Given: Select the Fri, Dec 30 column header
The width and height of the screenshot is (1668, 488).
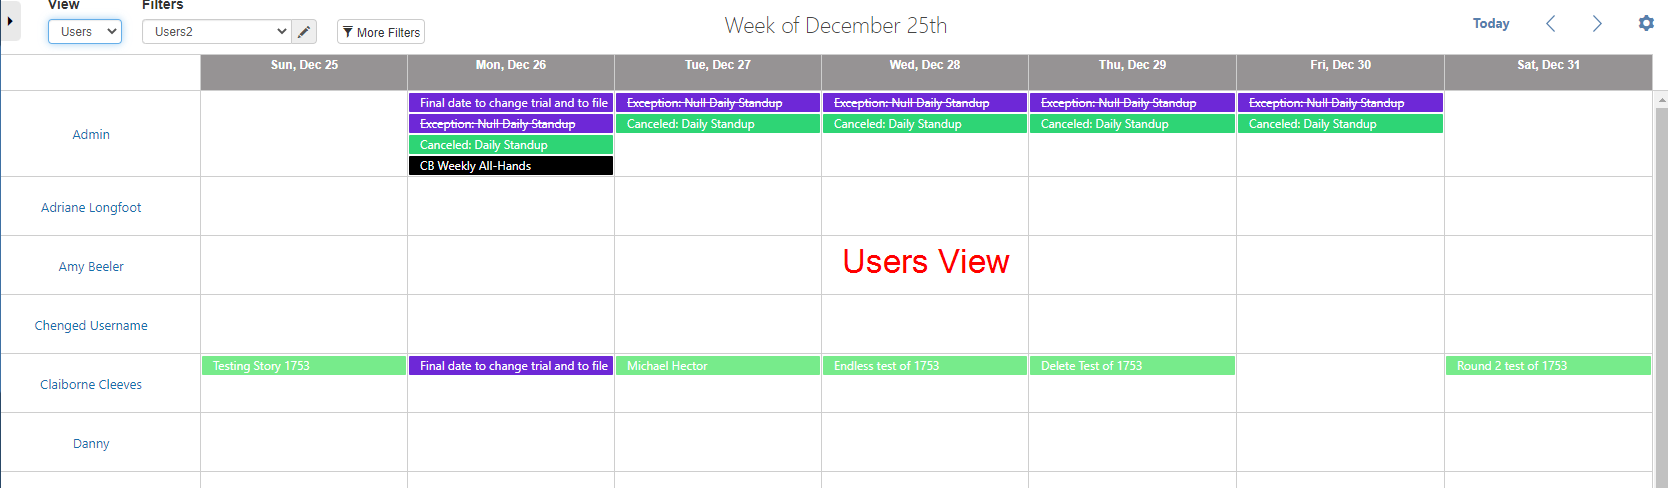Looking at the screenshot, I should tap(1340, 65).
